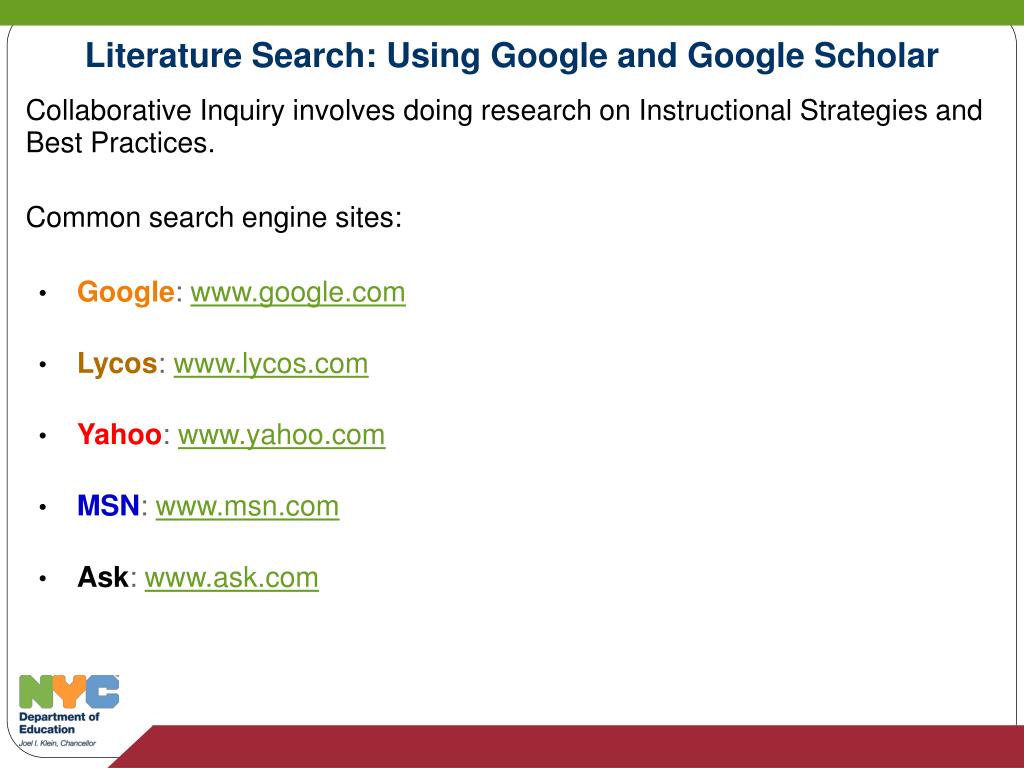Click the orange Google label

(125, 292)
